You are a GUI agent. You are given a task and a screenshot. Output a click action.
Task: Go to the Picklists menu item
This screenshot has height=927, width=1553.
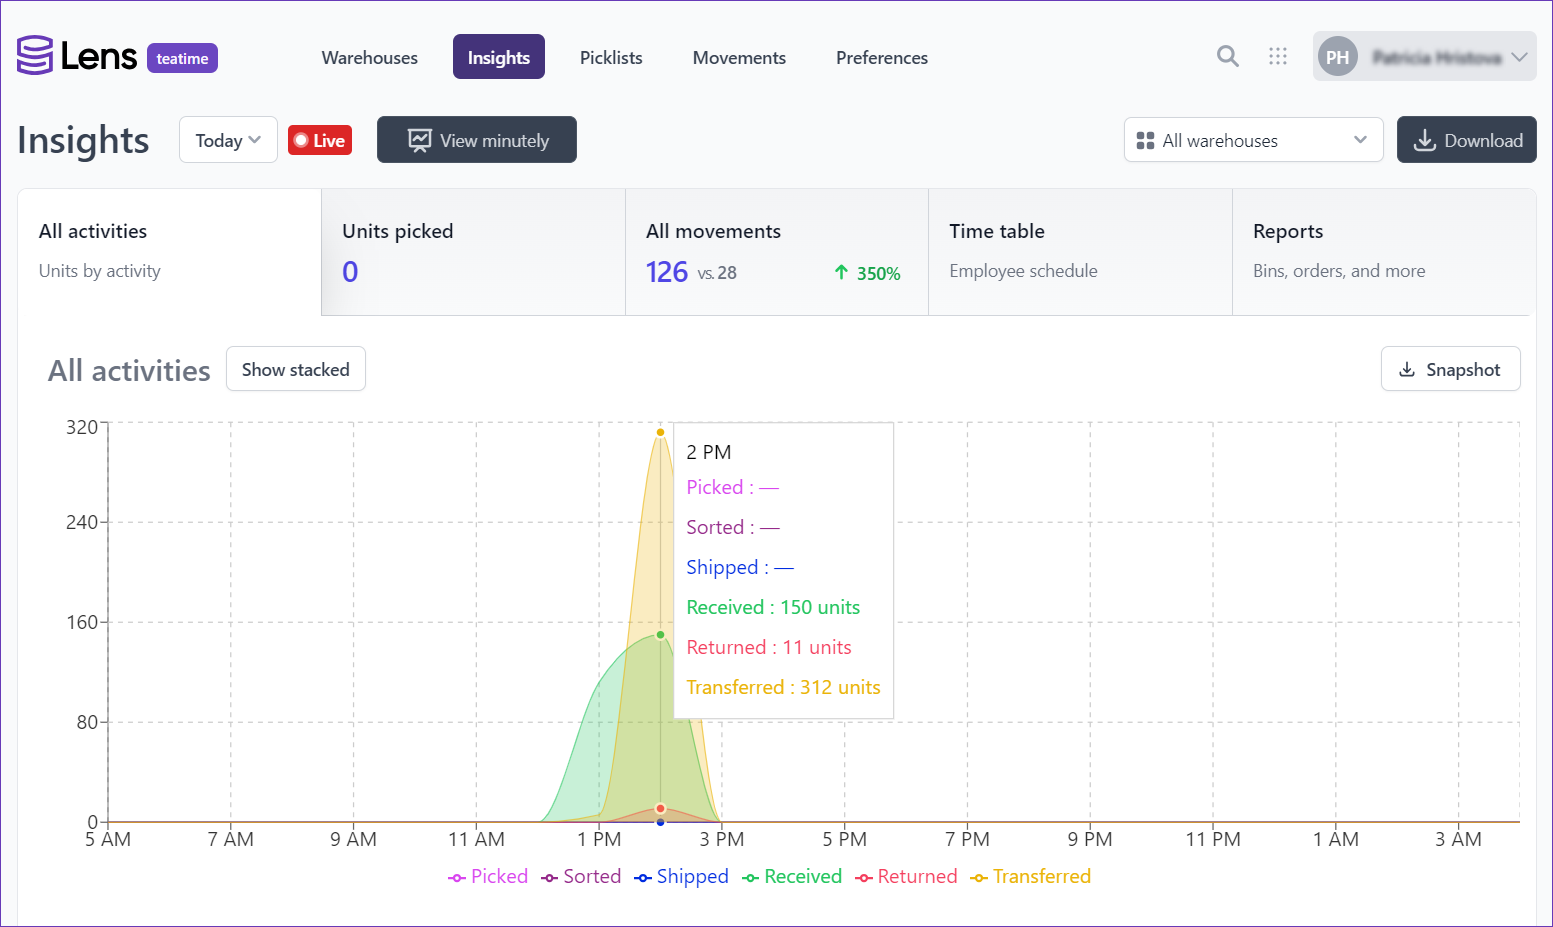611,58
